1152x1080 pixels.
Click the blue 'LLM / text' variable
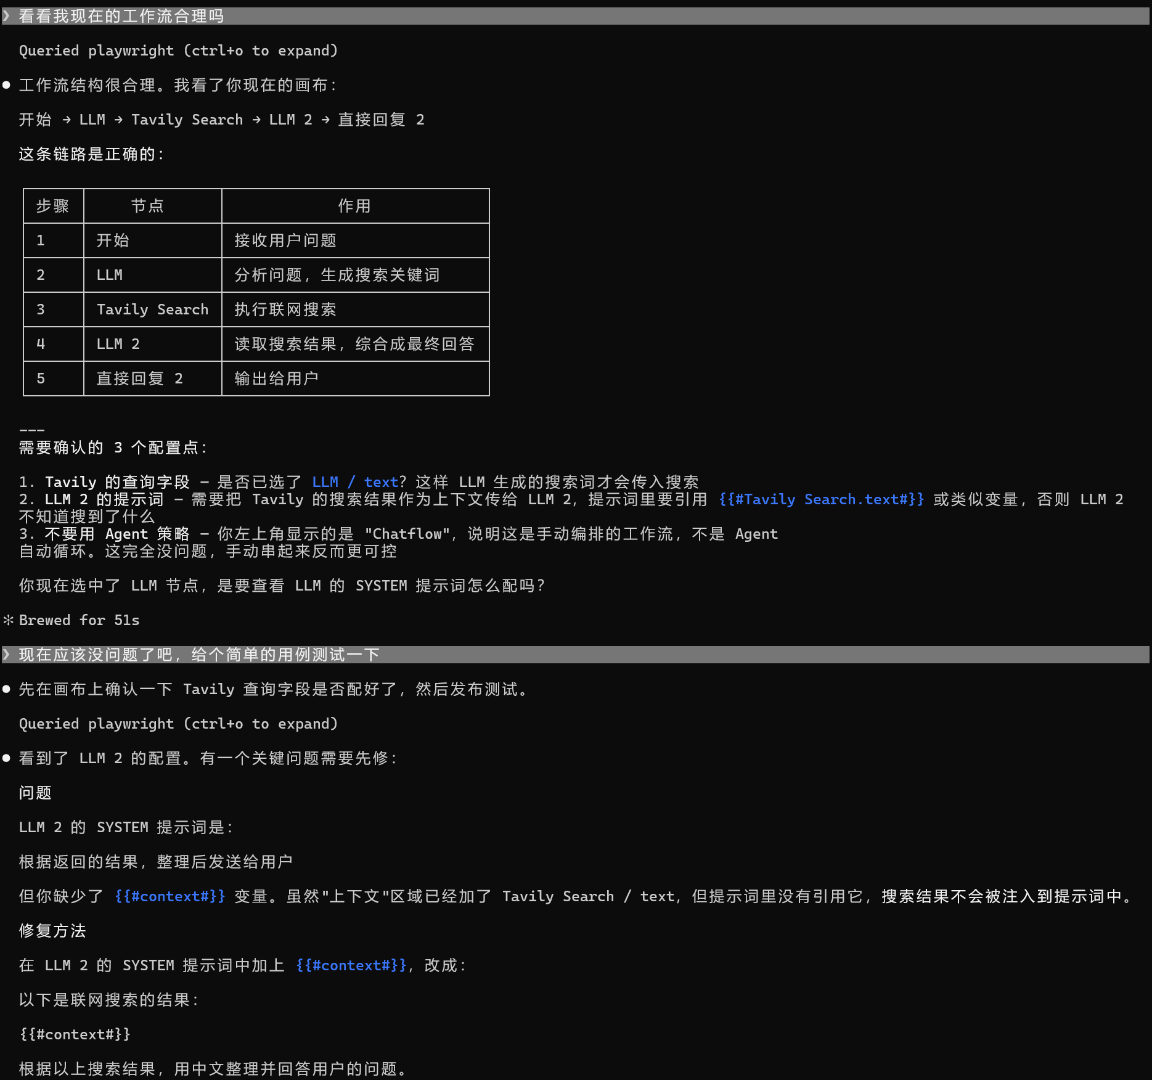(x=355, y=482)
